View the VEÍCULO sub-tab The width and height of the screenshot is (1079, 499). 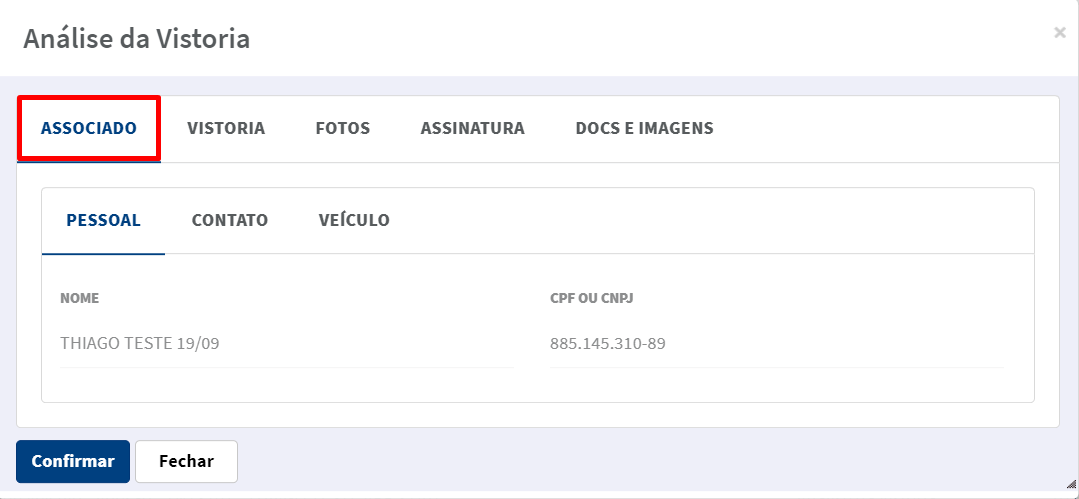point(354,220)
